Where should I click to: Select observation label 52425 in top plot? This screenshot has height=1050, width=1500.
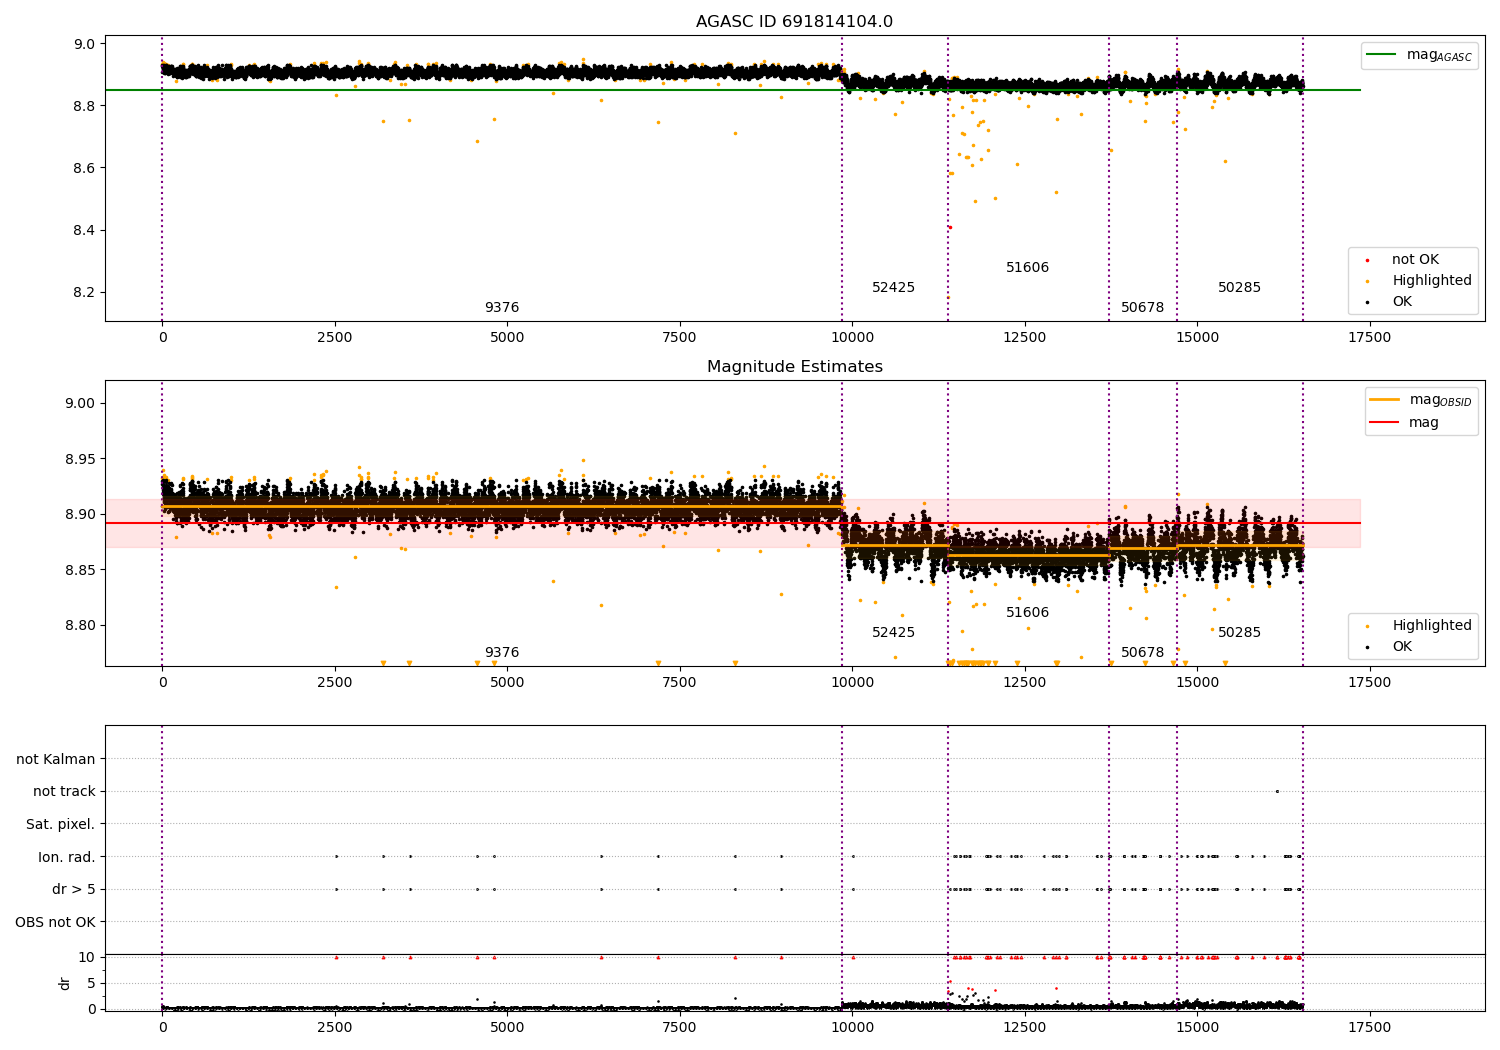[893, 288]
